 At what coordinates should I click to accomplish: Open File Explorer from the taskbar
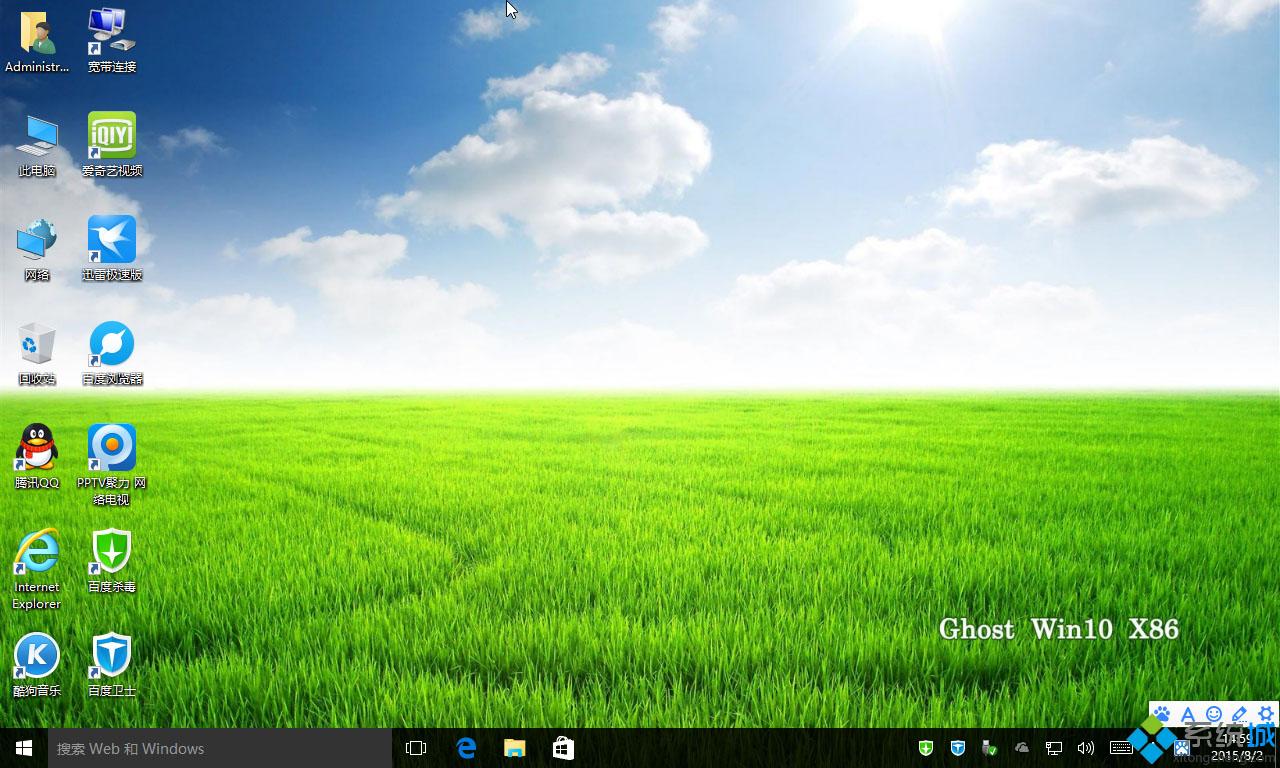pyautogui.click(x=514, y=748)
